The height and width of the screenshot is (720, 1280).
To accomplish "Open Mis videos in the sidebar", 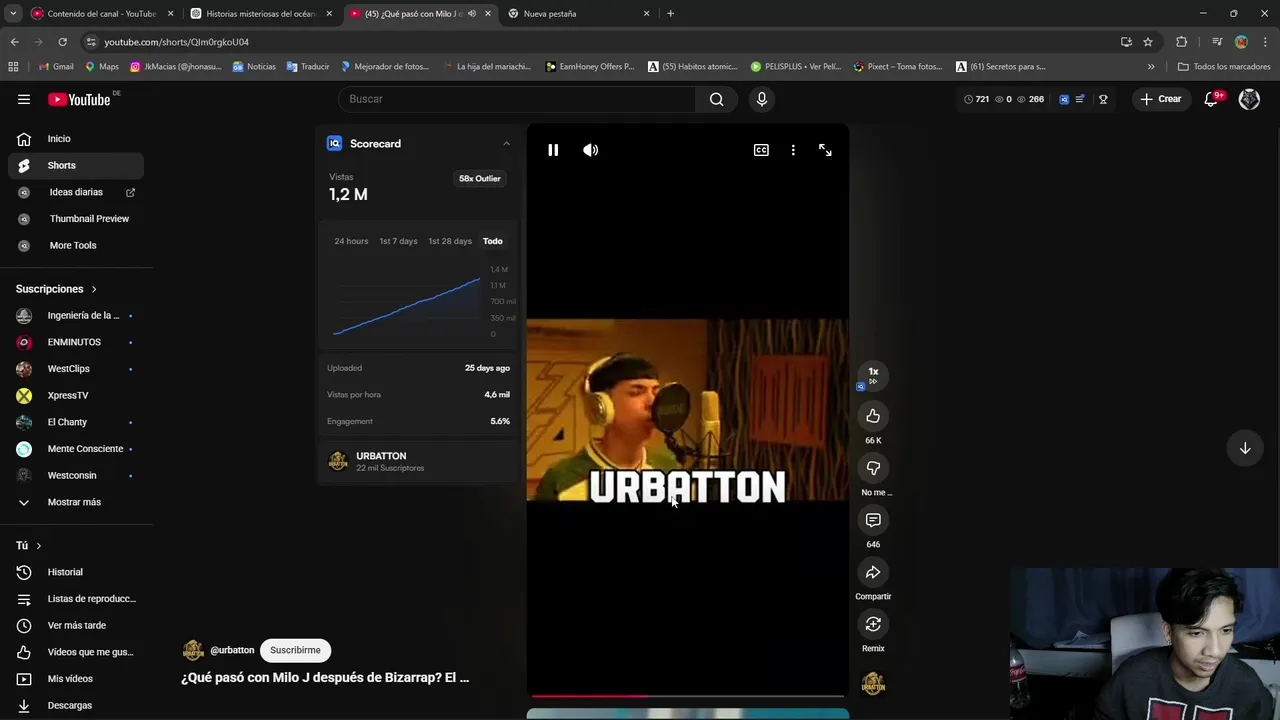I will (x=76, y=679).
